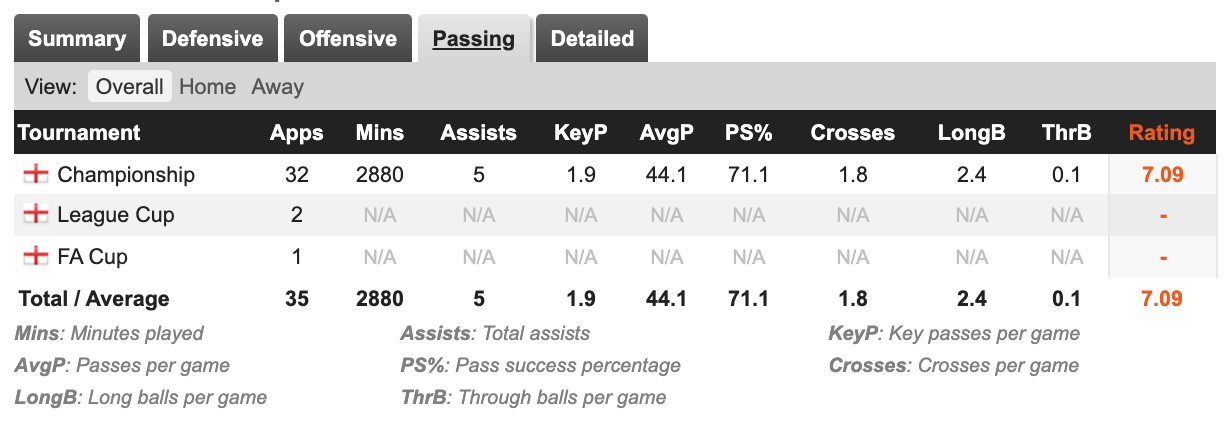
Task: Sort by the KeyP column header
Action: [x=580, y=133]
